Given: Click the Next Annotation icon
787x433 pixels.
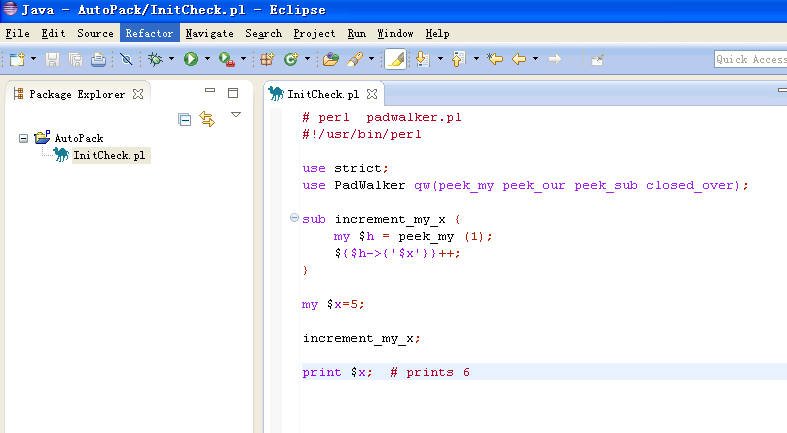Looking at the screenshot, I should (423, 60).
